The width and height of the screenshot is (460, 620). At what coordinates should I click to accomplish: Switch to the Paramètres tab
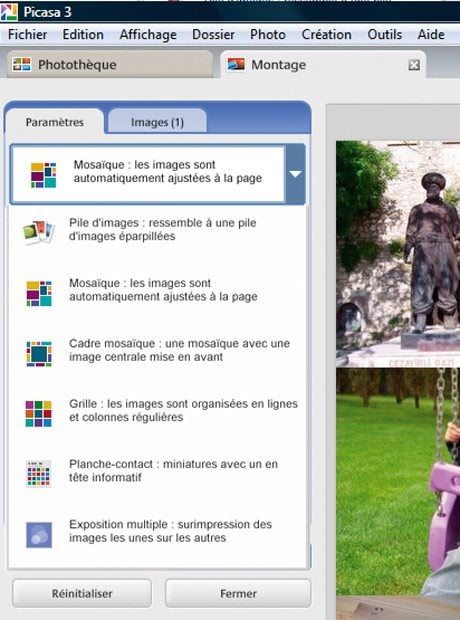pyautogui.click(x=55, y=122)
